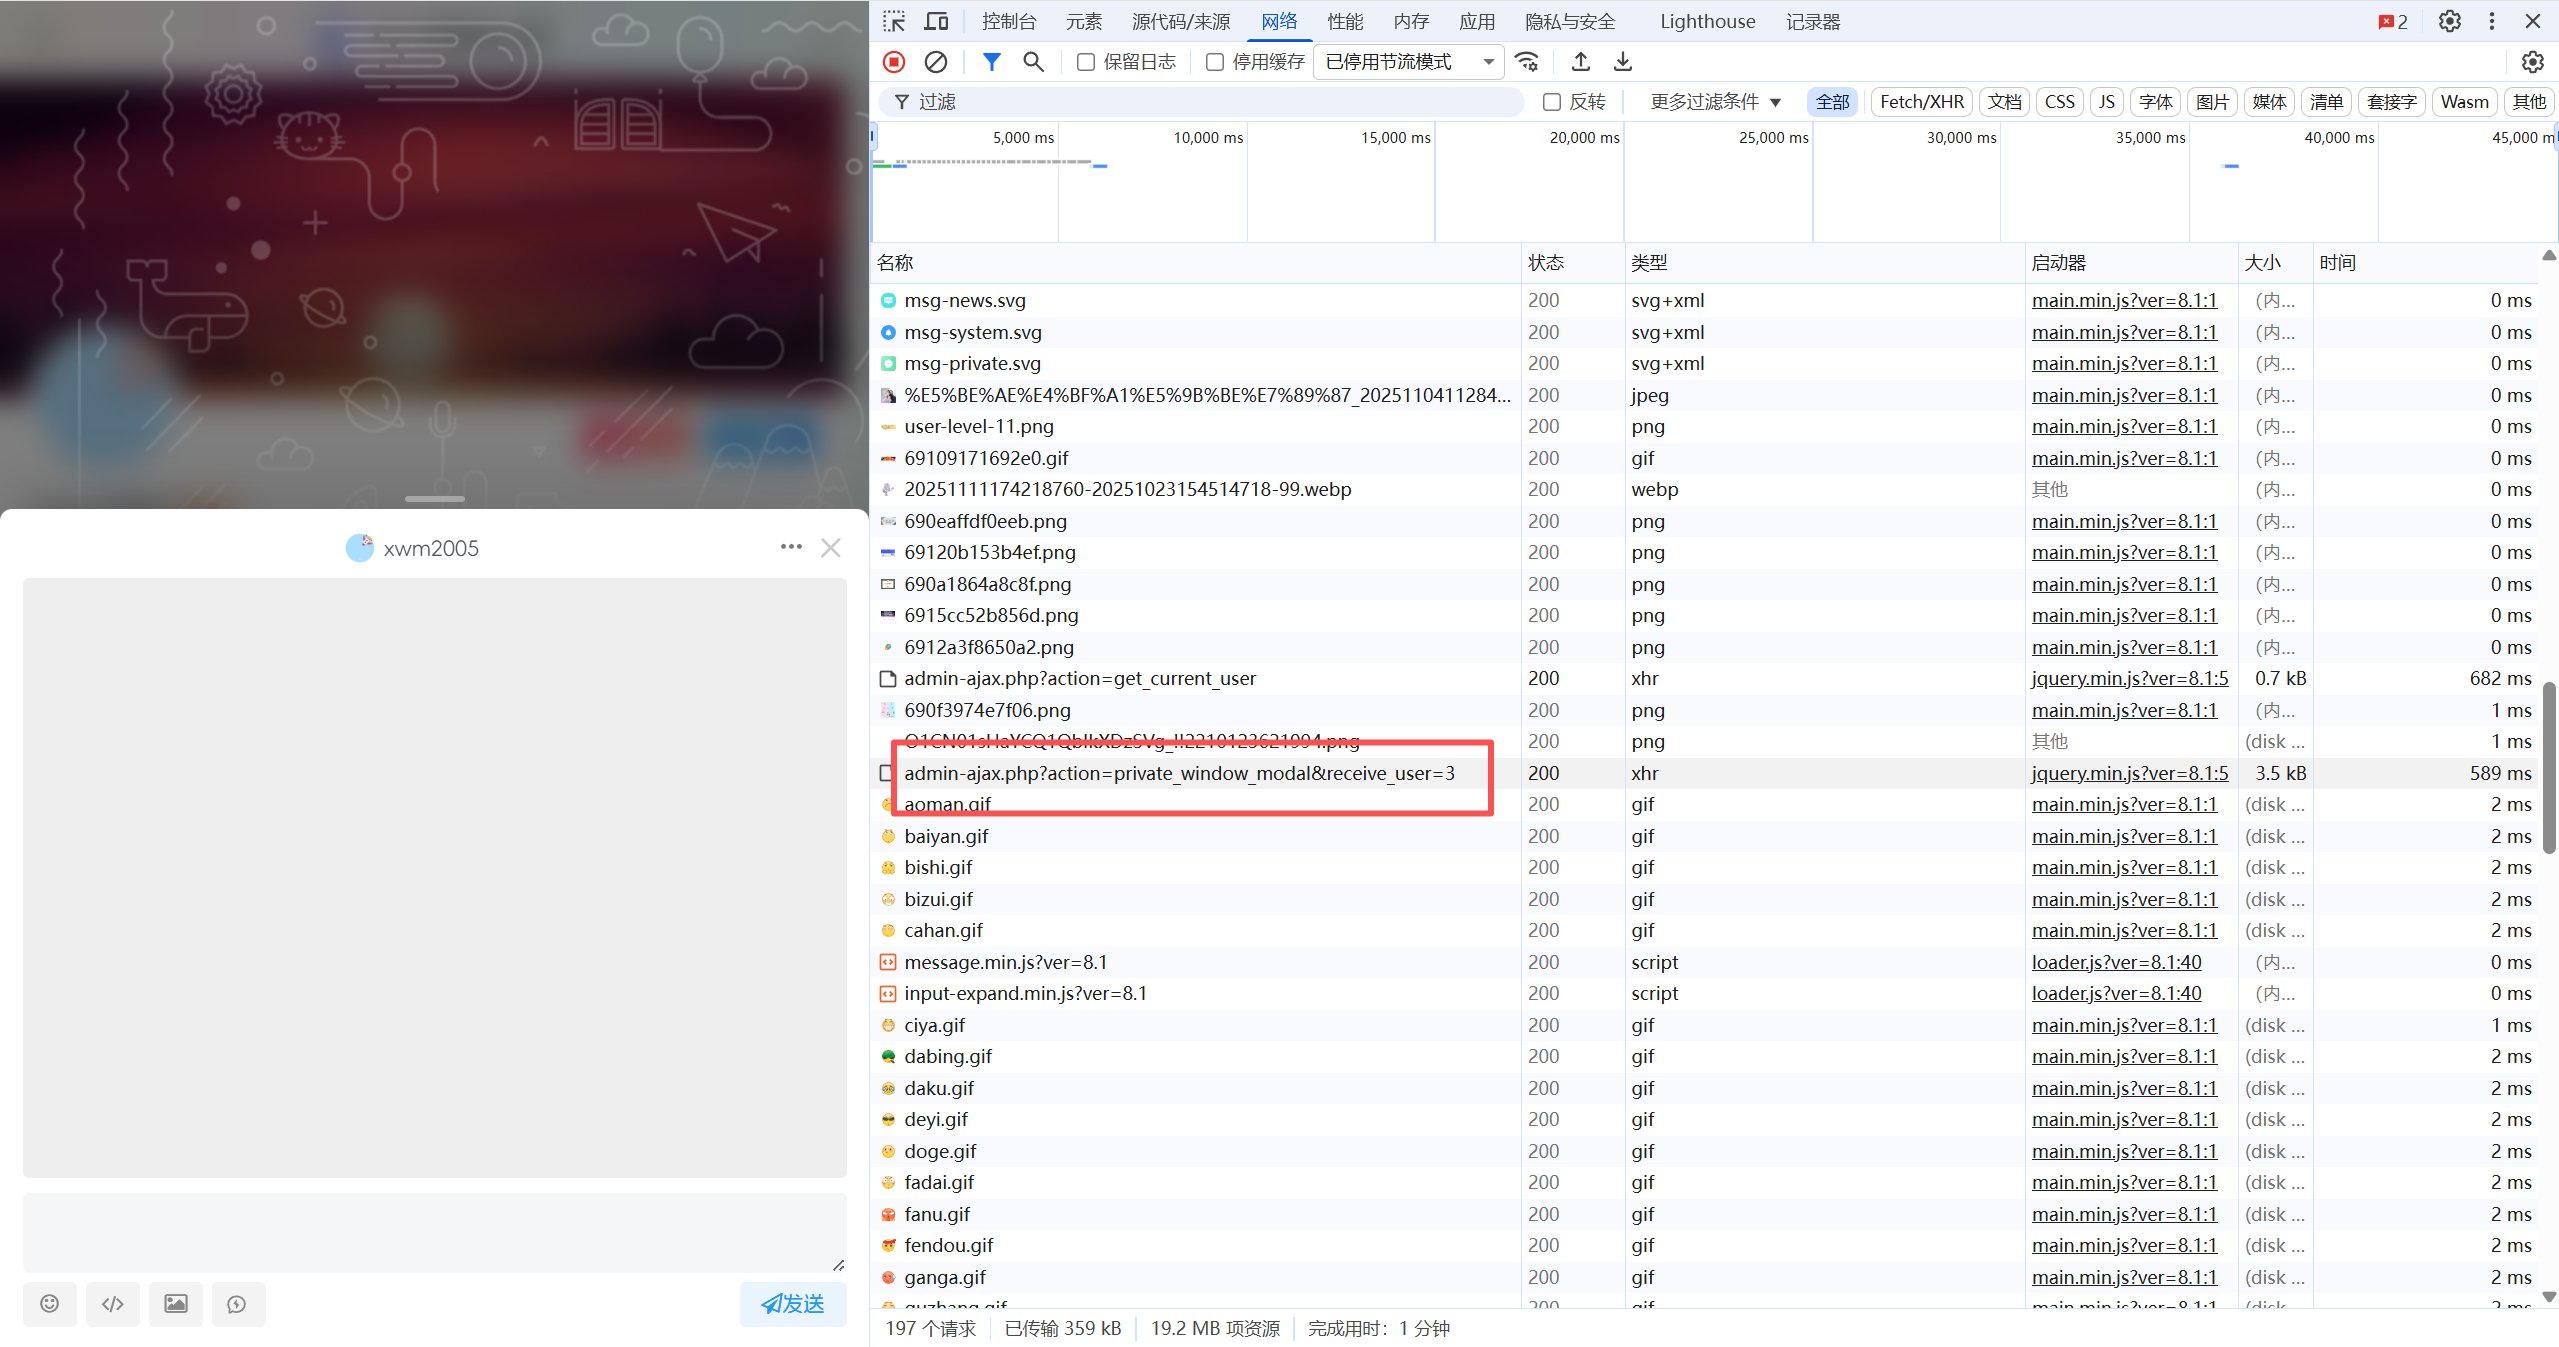This screenshot has width=2559, height=1347.
Task: Open the emoji picker in chat
Action: pos(49,1303)
